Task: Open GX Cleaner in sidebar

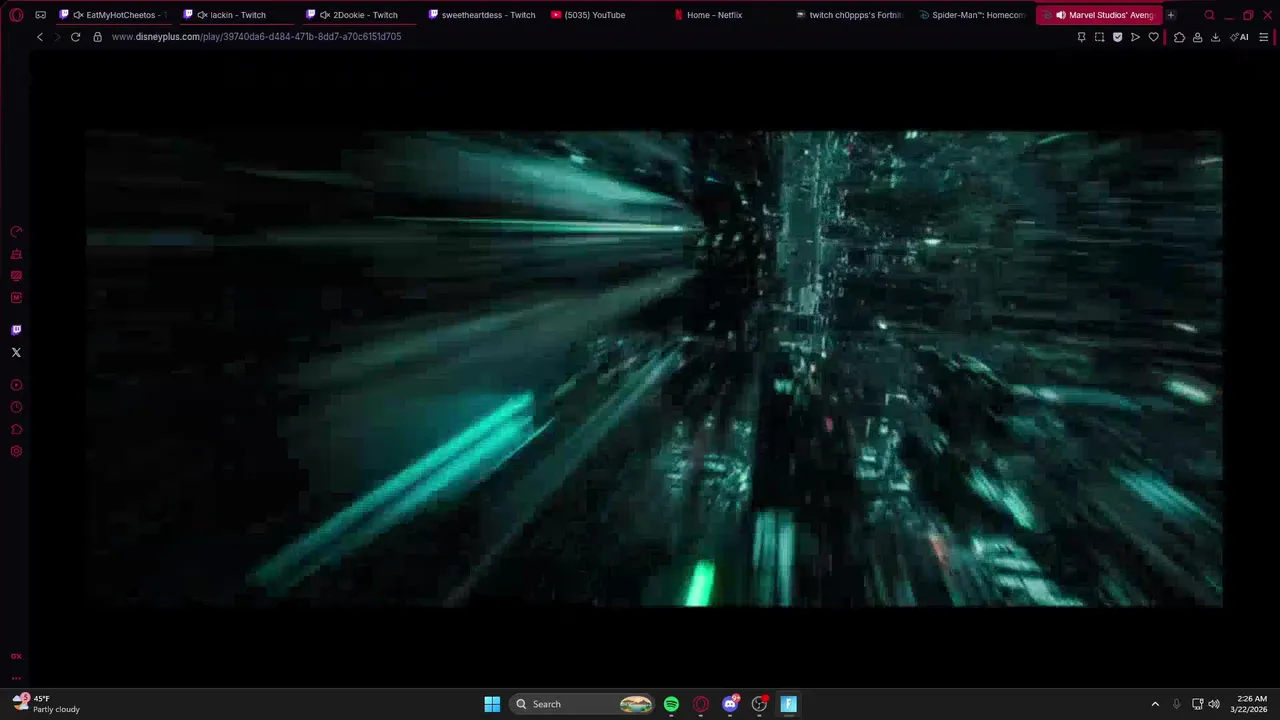Action: [x=16, y=254]
